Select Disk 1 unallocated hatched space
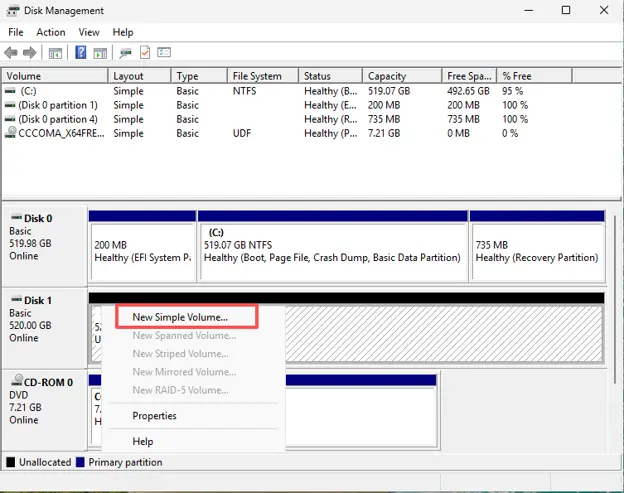 444,334
